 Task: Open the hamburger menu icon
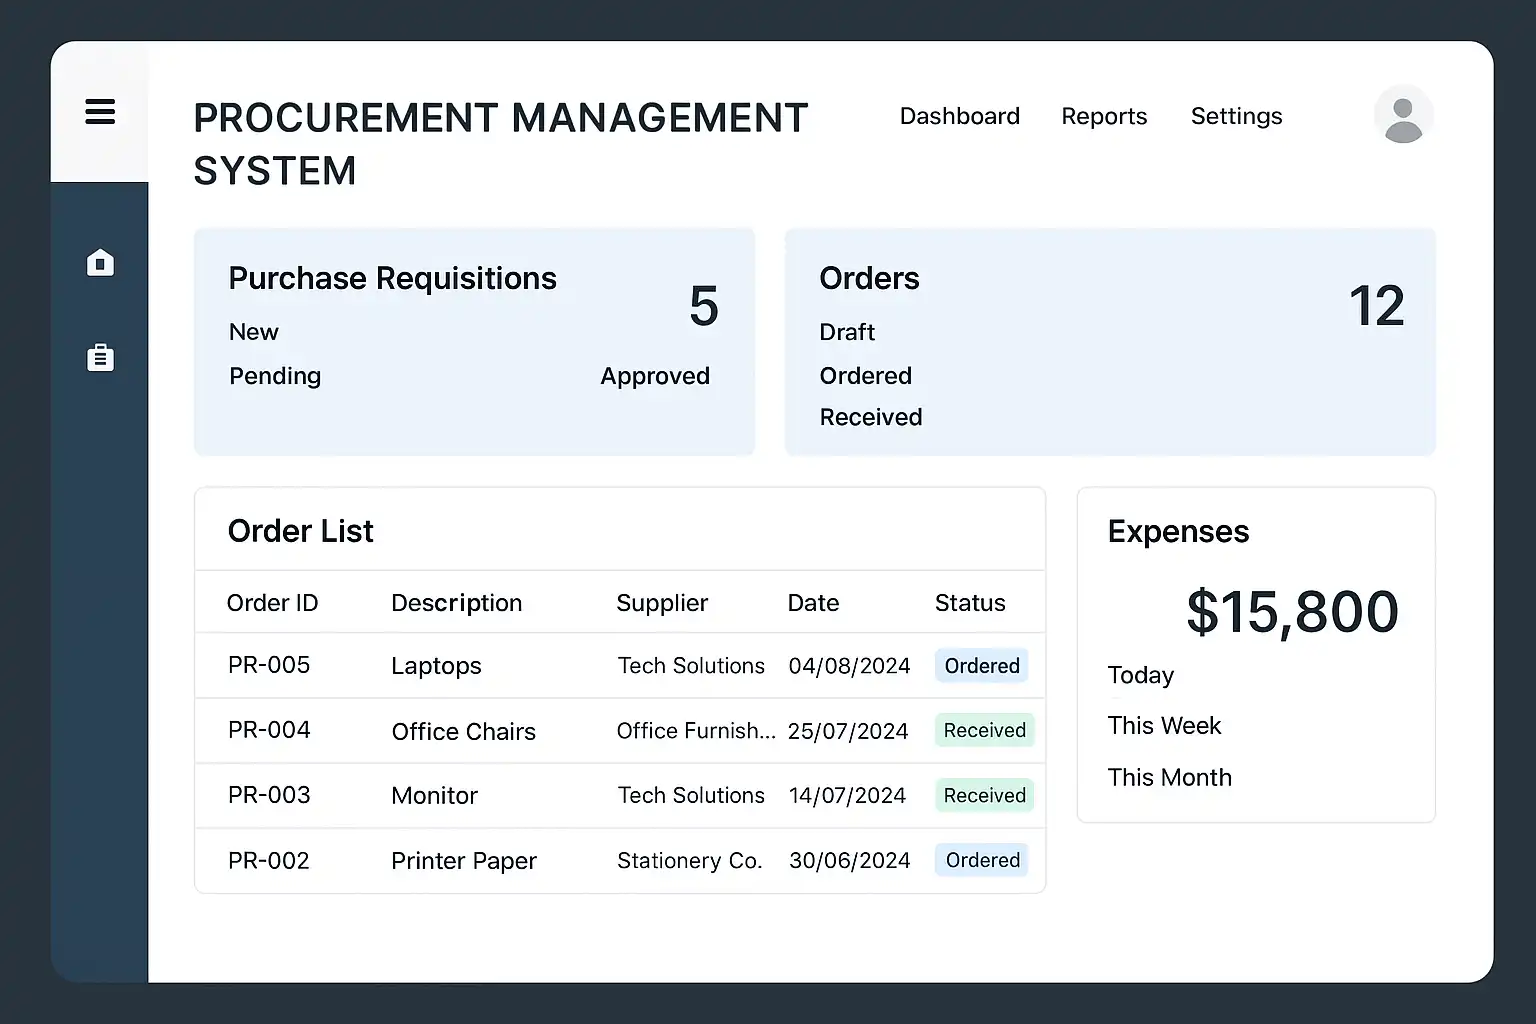tap(100, 112)
